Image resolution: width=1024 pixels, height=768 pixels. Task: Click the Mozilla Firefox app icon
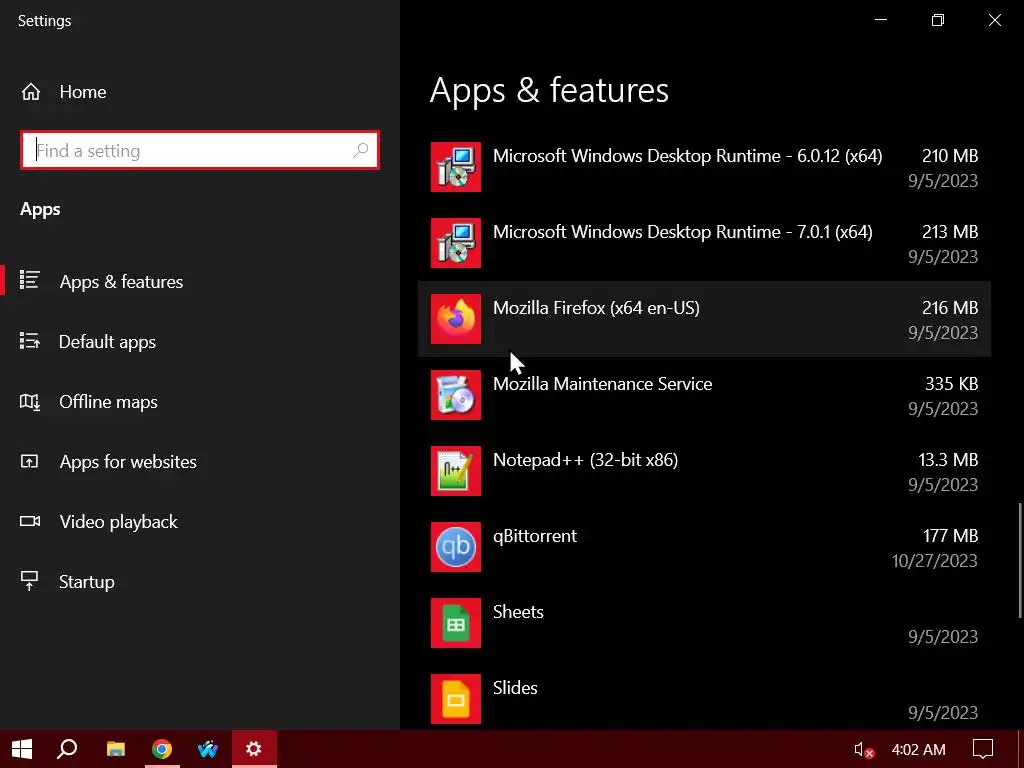point(456,319)
